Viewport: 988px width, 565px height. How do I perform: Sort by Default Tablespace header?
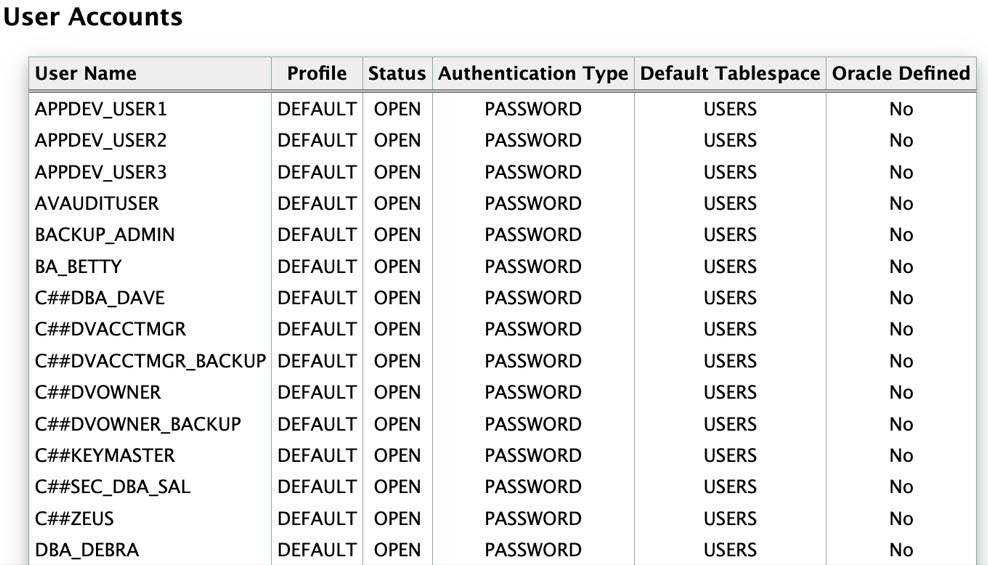[730, 74]
